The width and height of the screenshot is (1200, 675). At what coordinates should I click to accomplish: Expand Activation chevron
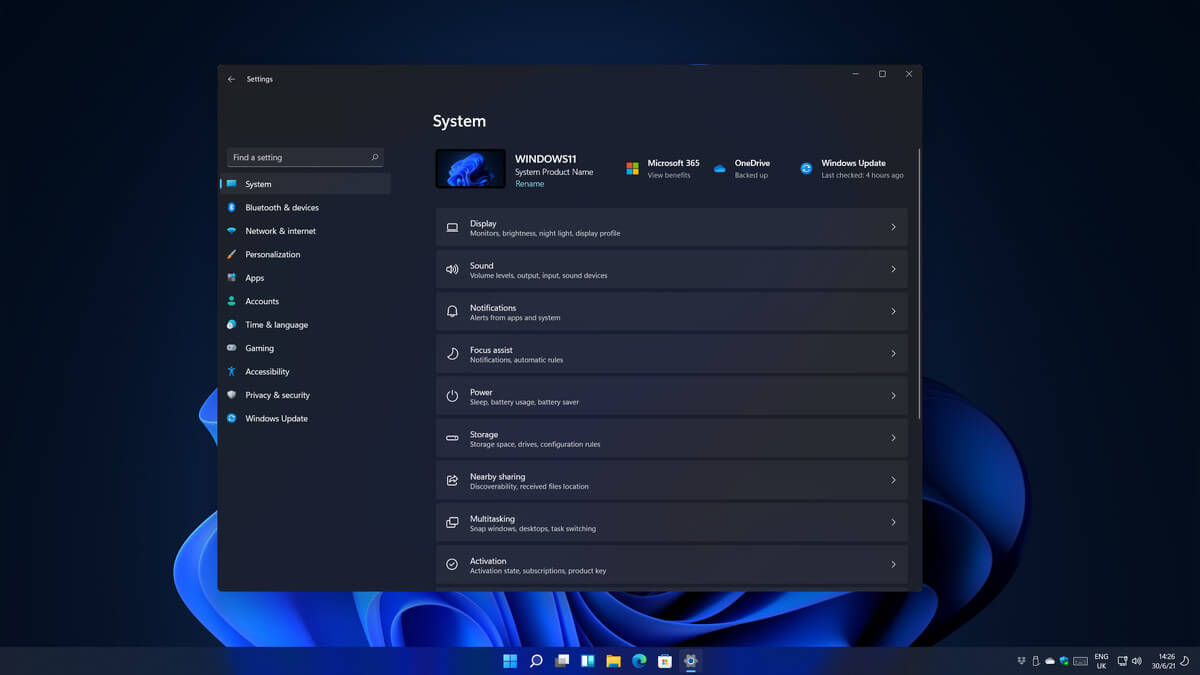(893, 565)
